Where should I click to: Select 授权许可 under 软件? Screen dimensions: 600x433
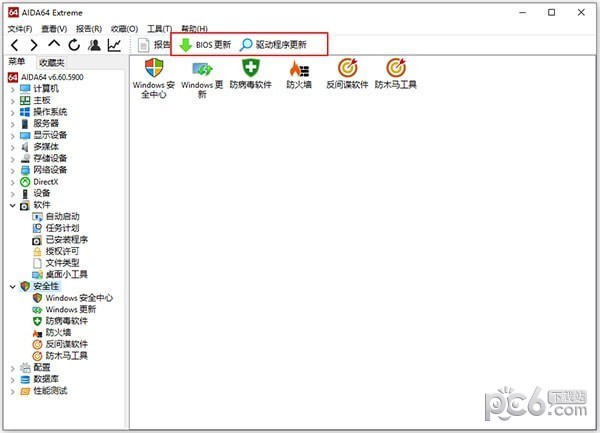click(56, 251)
